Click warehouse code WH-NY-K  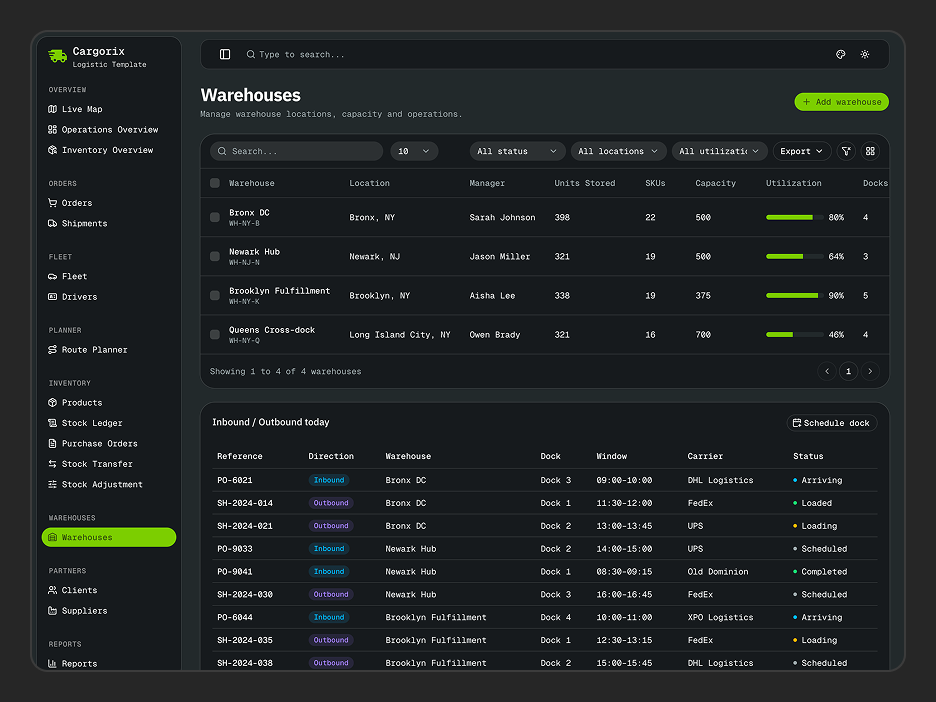tap(244, 301)
